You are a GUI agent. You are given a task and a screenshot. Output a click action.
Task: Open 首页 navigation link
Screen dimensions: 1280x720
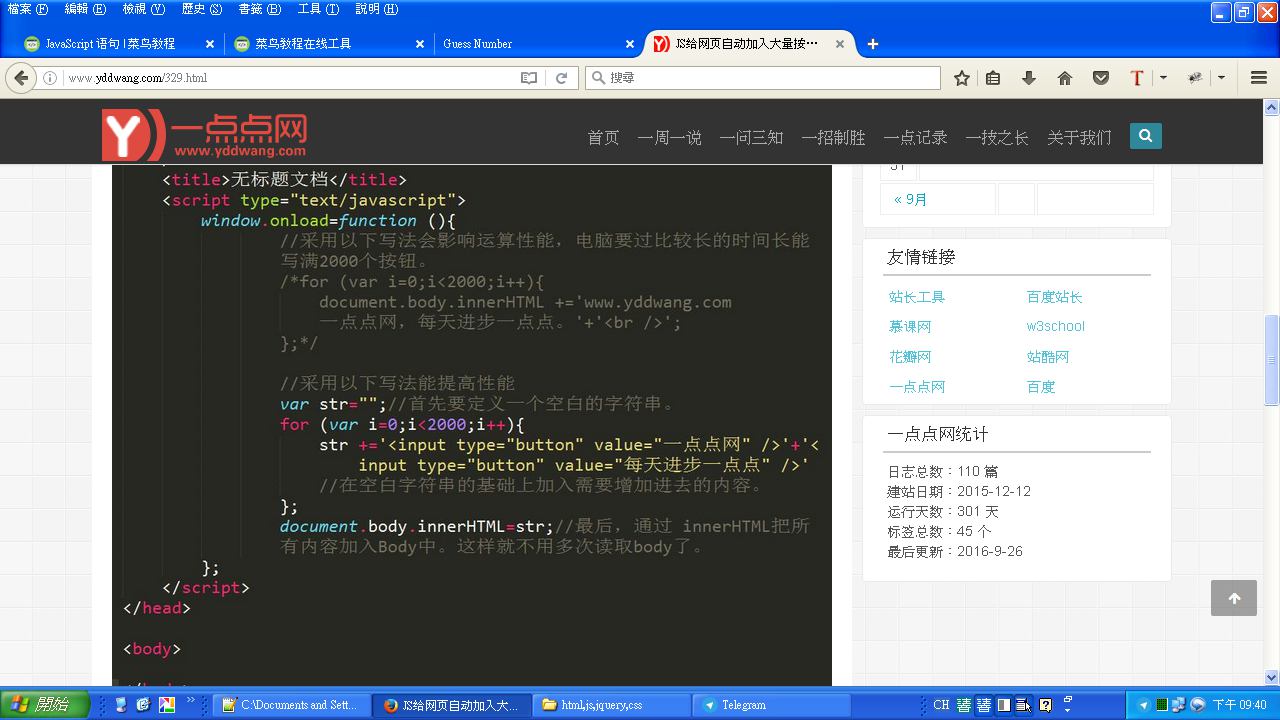pos(603,138)
